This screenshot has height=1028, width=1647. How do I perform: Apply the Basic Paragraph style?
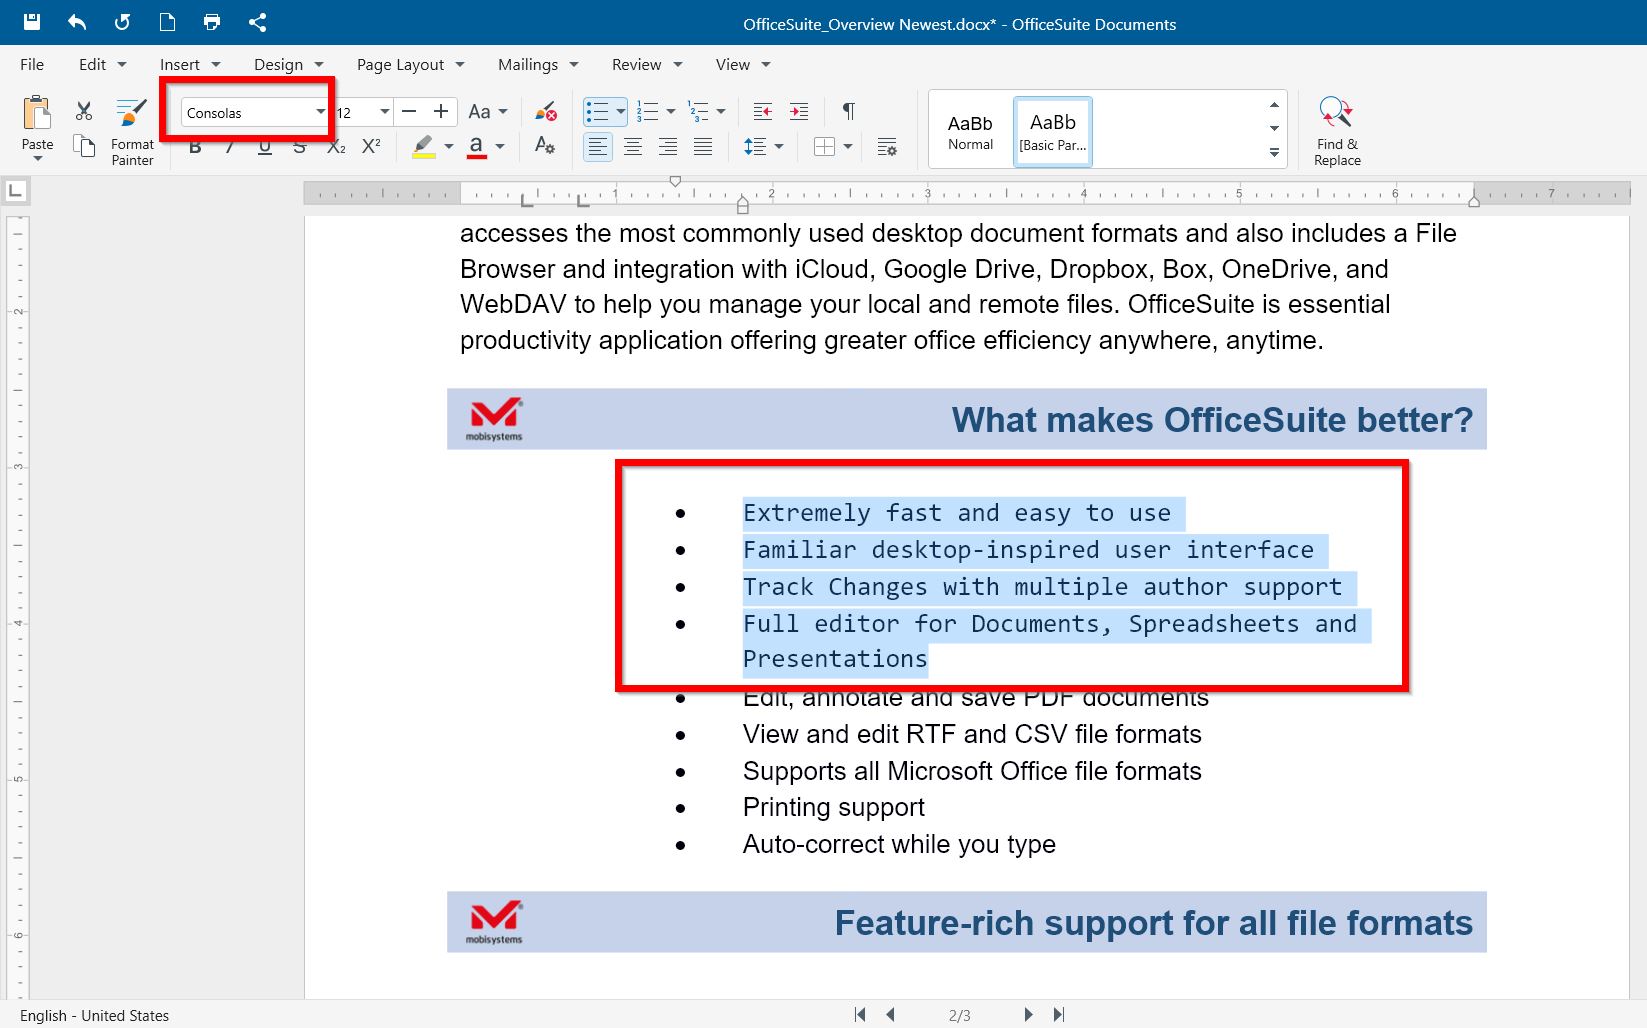[x=1052, y=131]
